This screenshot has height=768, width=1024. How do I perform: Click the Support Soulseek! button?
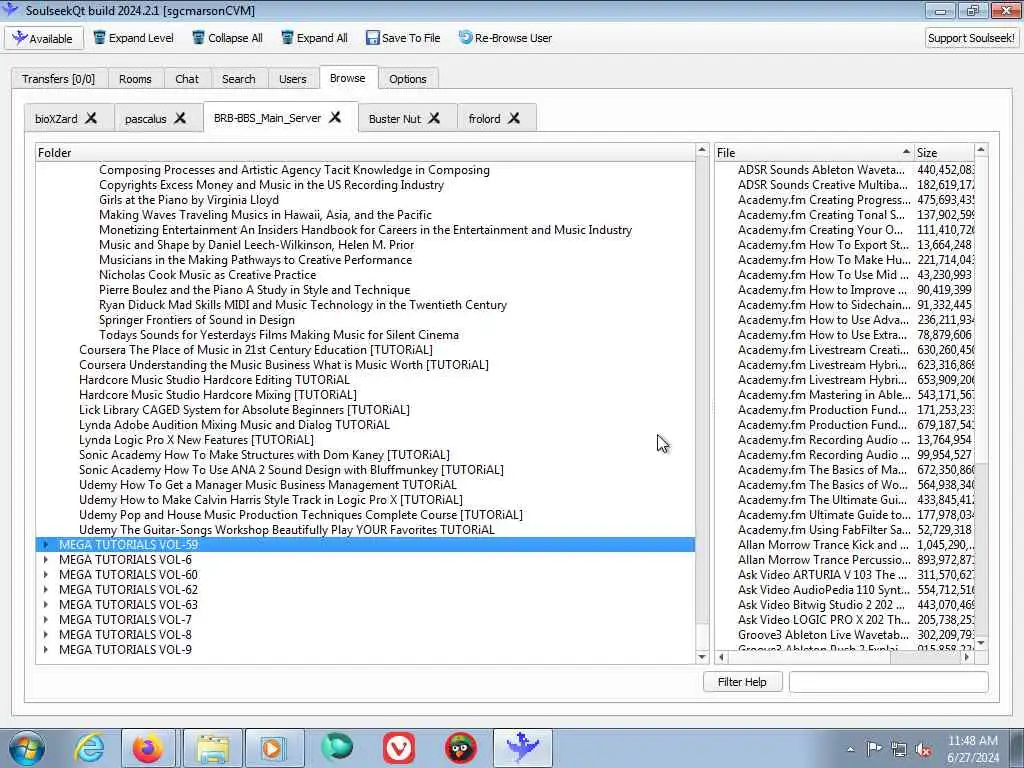click(971, 38)
